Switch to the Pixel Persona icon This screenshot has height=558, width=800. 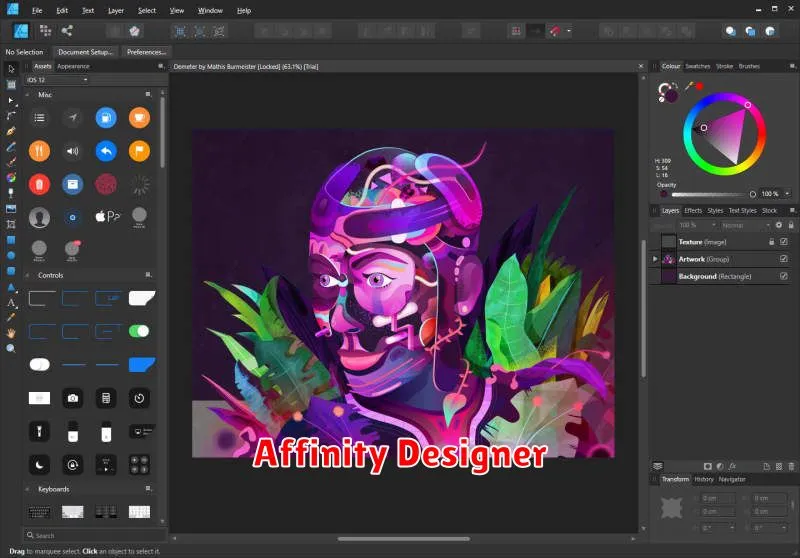(45, 31)
